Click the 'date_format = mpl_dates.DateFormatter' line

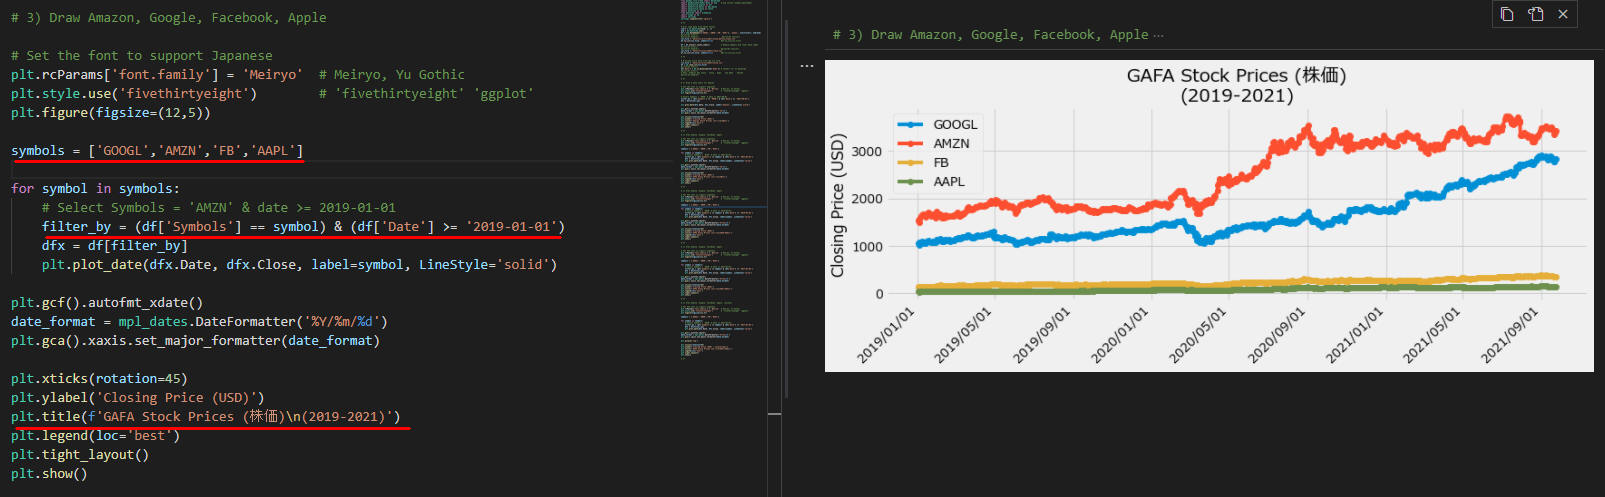tap(199, 321)
